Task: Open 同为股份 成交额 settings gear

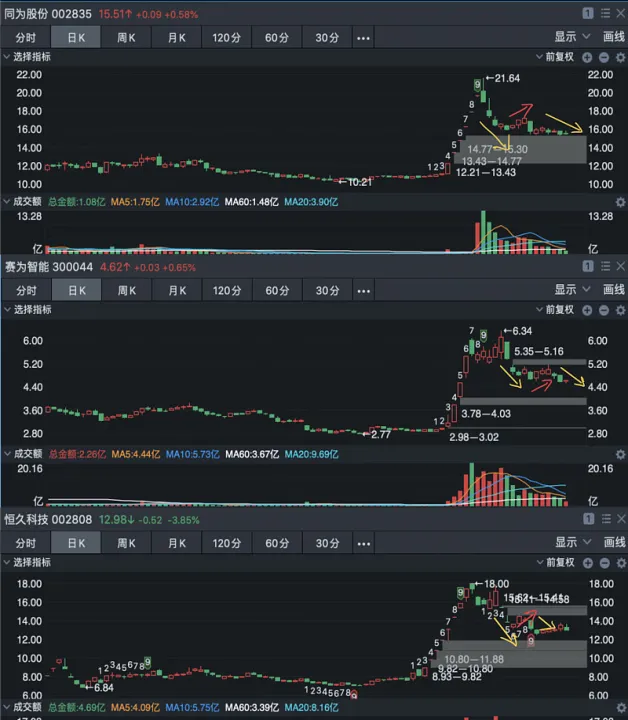Action: click(620, 202)
